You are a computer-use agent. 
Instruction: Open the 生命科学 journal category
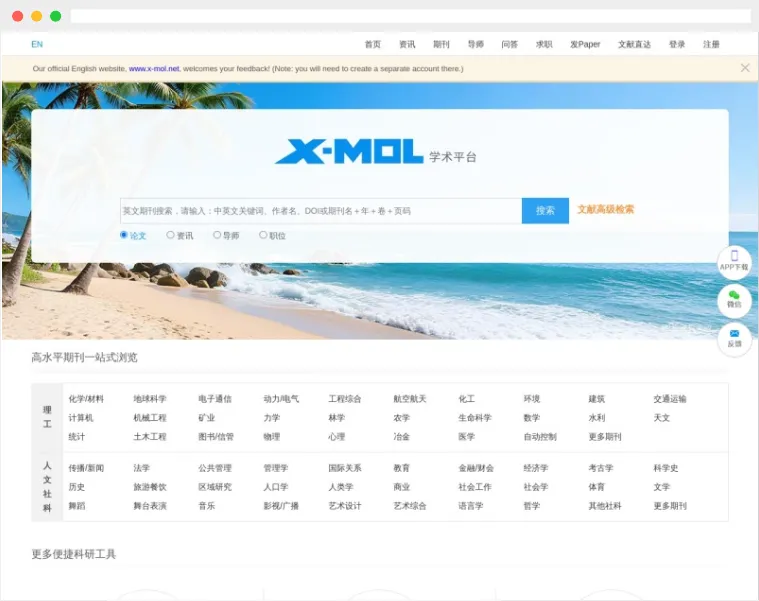(x=475, y=418)
